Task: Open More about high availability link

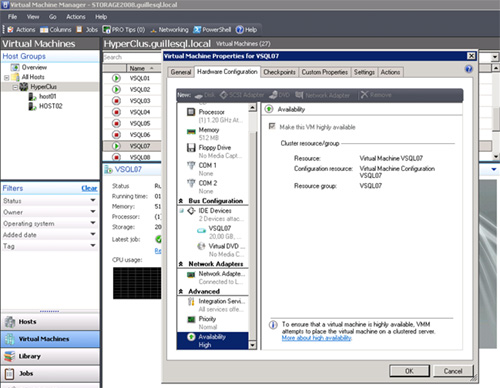Action: pyautogui.click(x=317, y=338)
